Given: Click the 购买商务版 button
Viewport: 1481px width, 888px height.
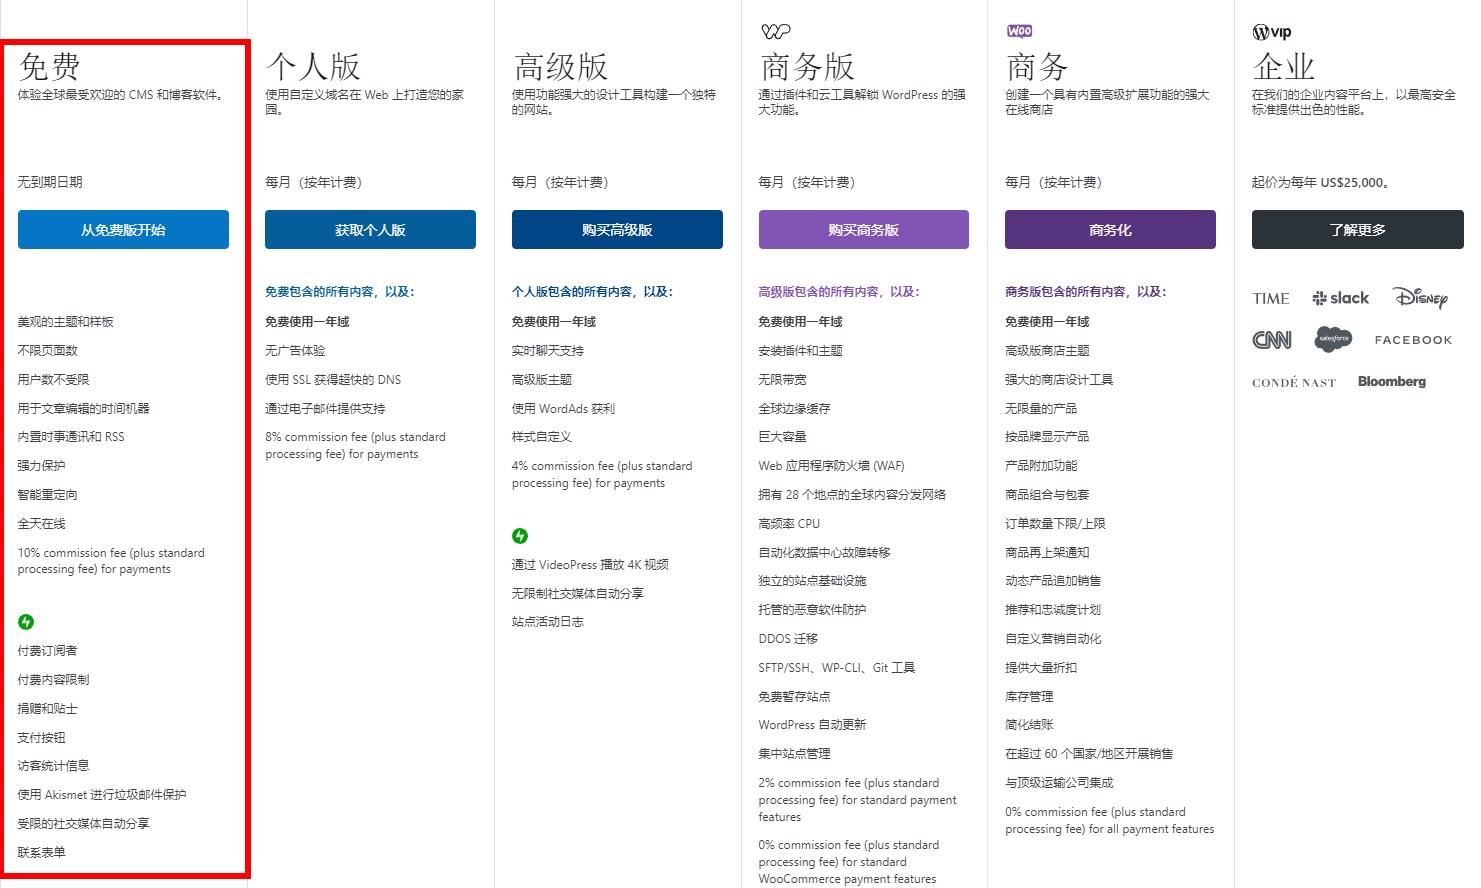Looking at the screenshot, I should pos(864,229).
